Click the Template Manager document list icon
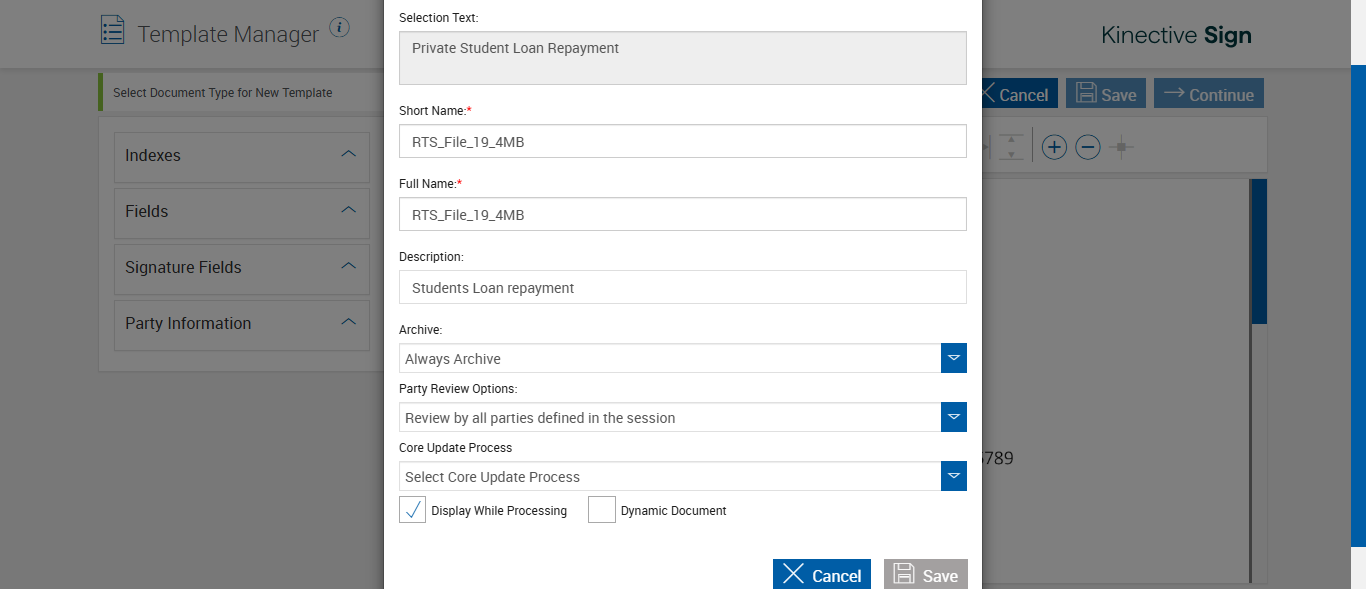 pos(113,29)
